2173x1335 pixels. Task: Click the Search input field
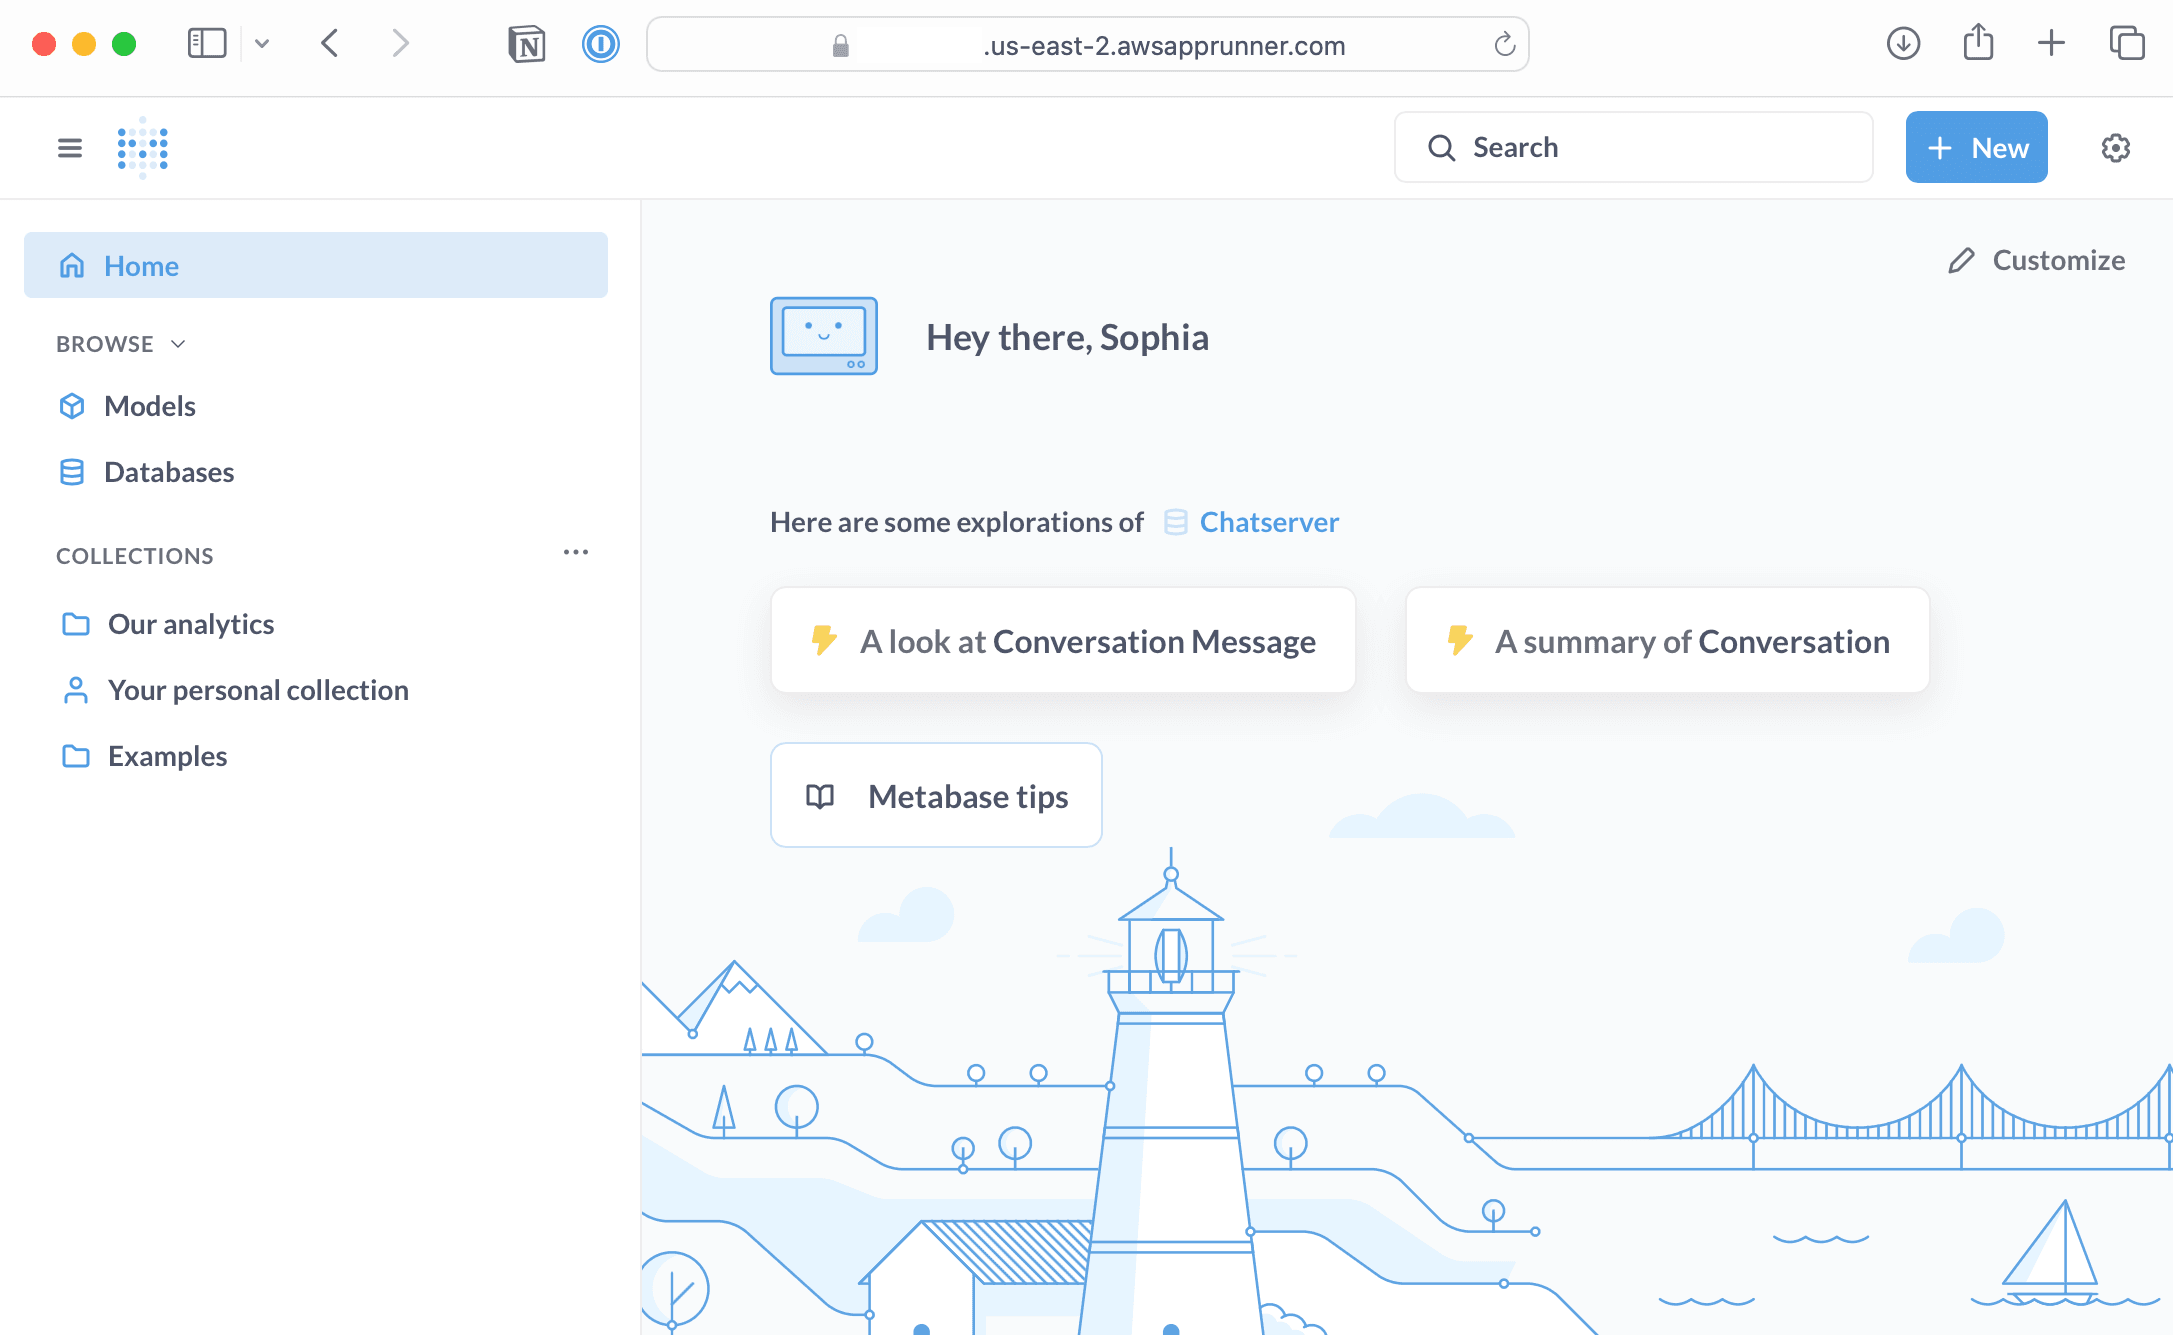click(x=1633, y=147)
